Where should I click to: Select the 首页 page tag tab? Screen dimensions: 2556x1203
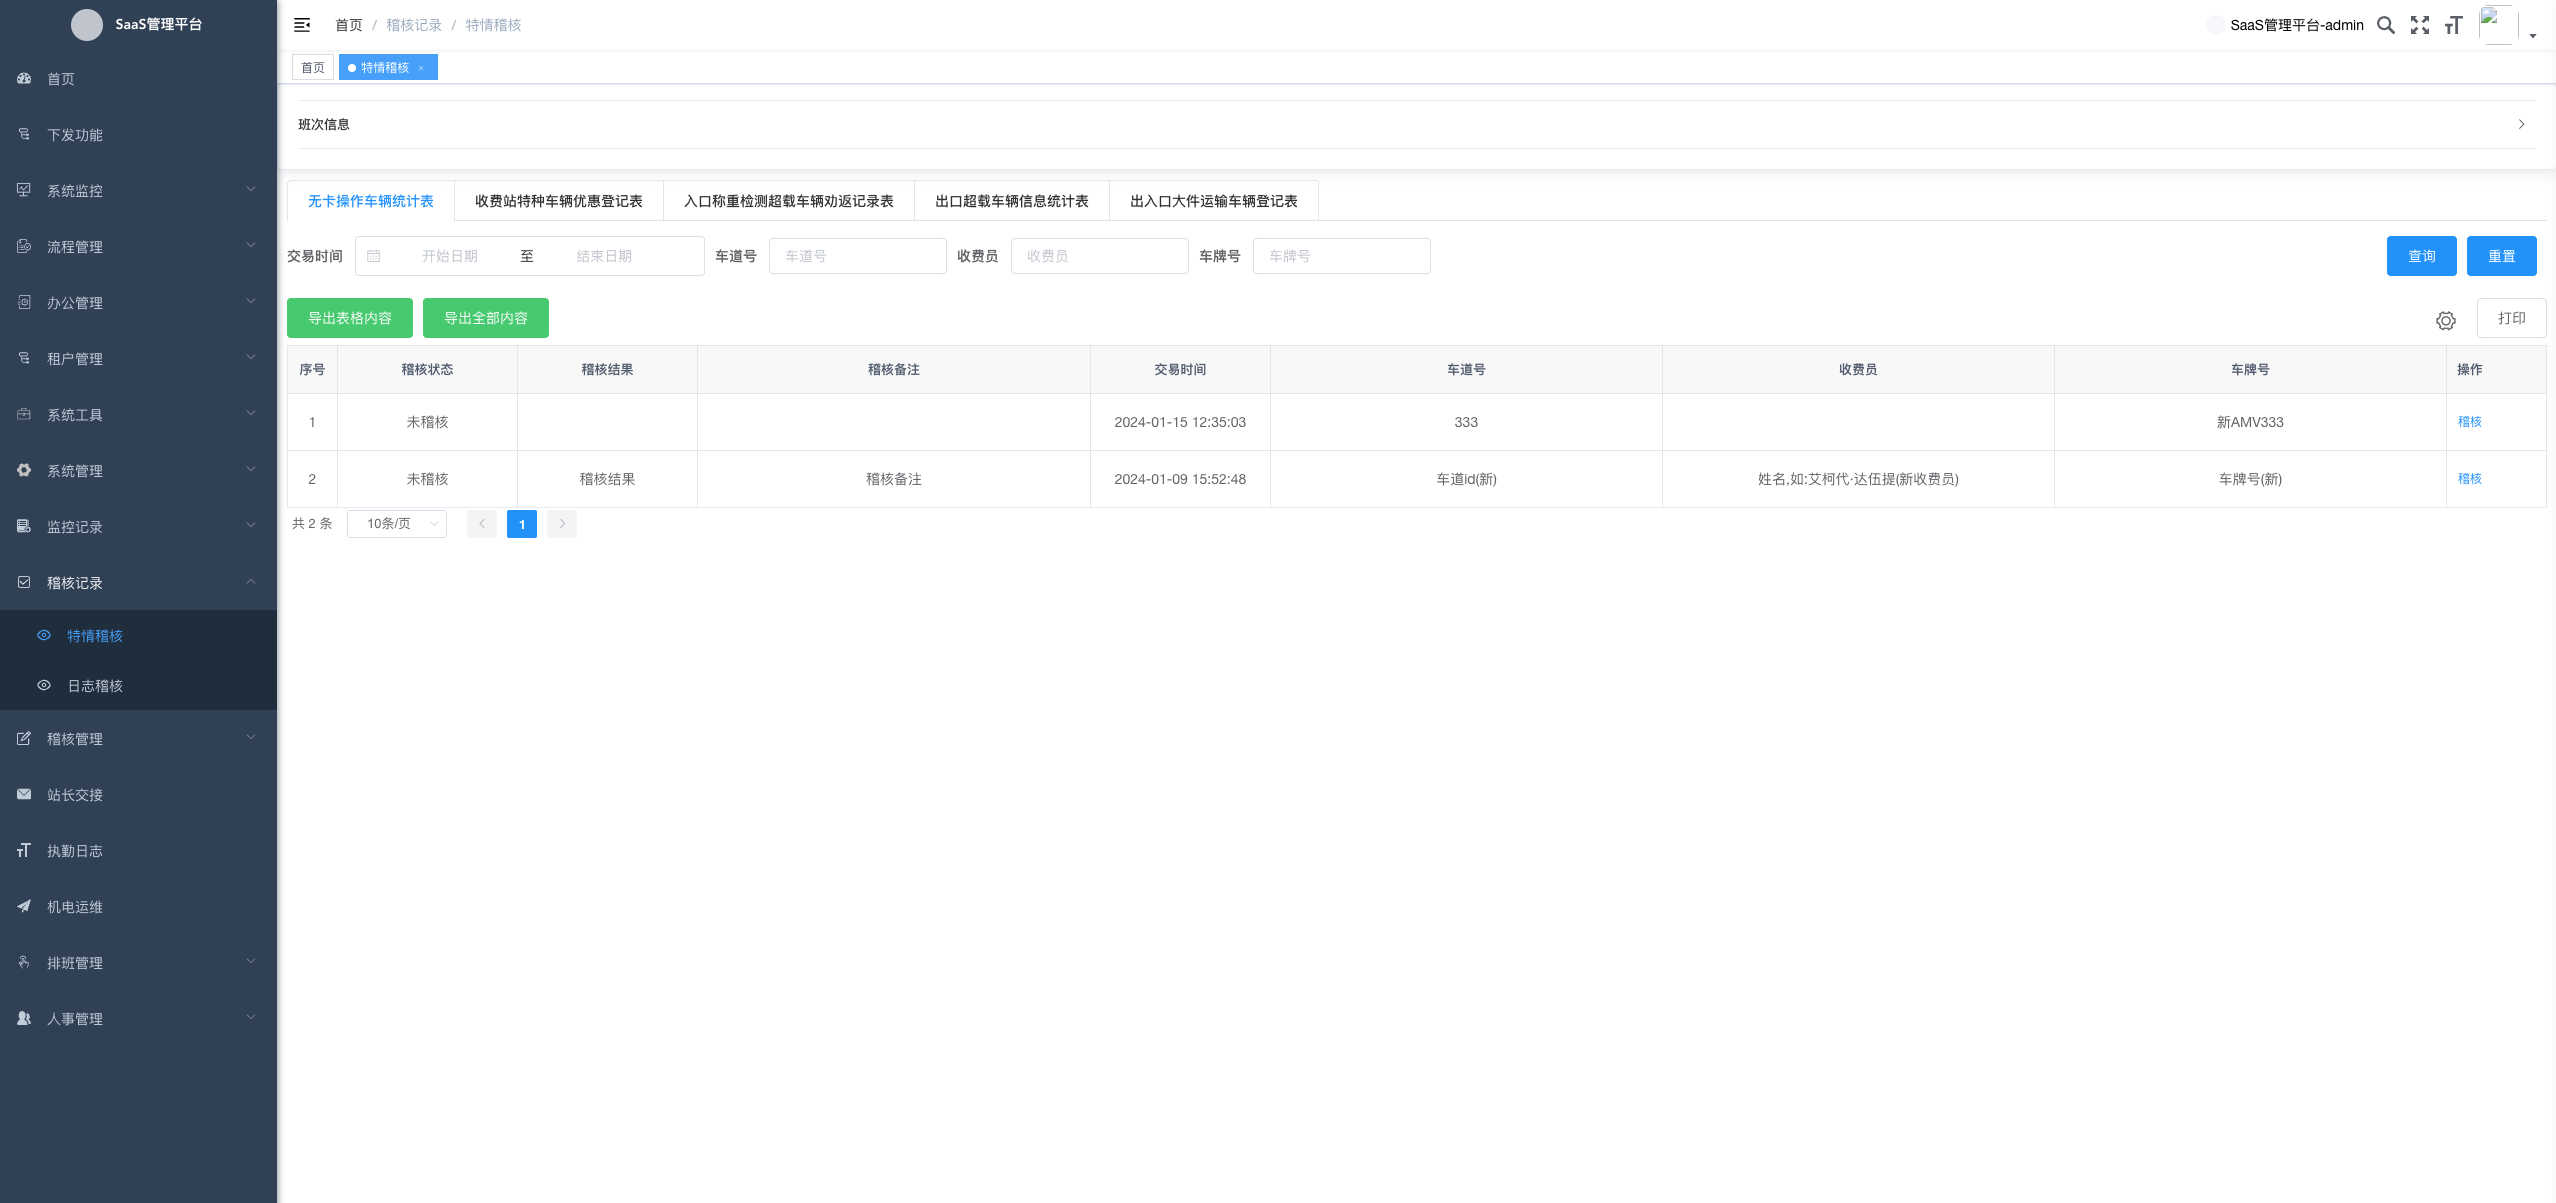coord(313,67)
